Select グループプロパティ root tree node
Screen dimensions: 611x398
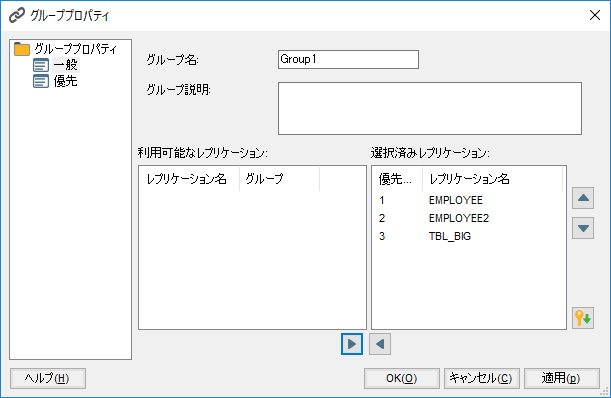[75, 49]
